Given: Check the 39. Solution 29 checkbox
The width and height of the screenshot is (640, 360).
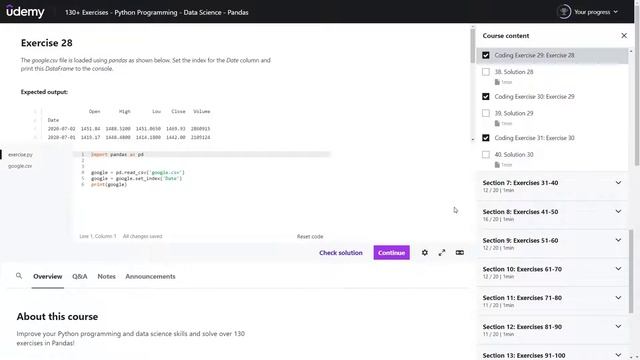Looking at the screenshot, I should tap(486, 113).
